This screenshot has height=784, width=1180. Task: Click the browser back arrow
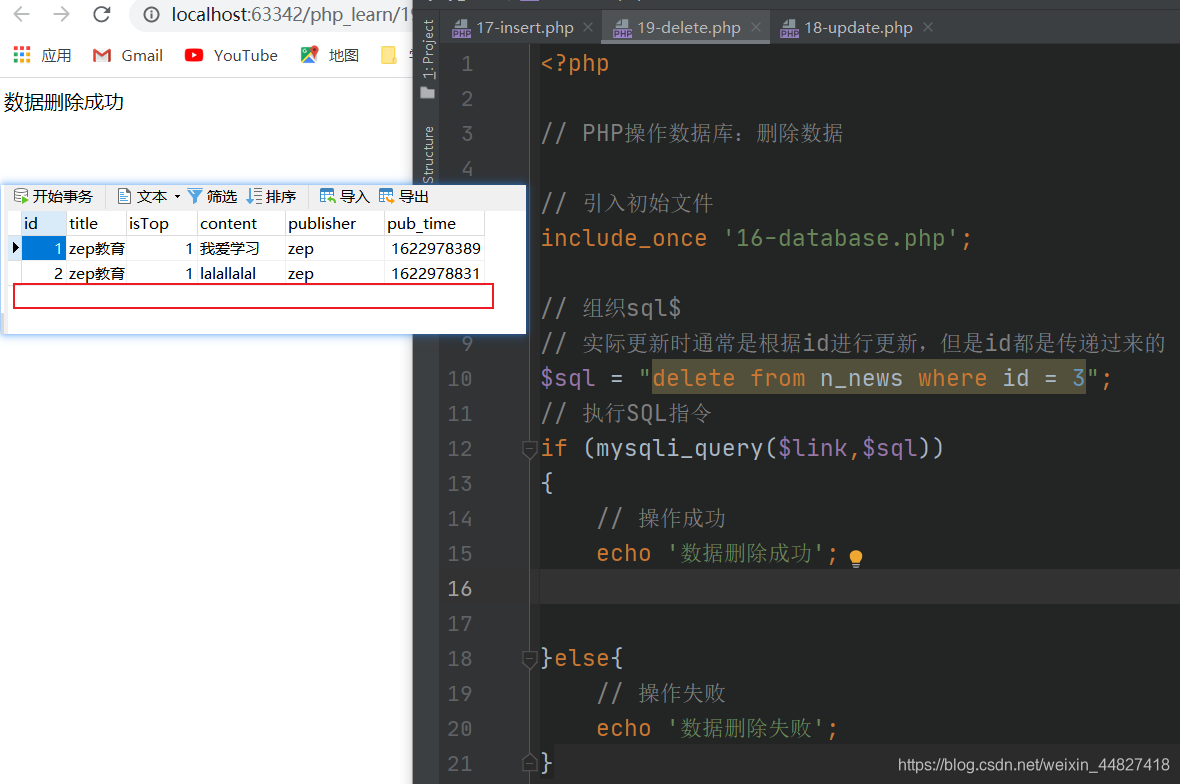point(22,14)
